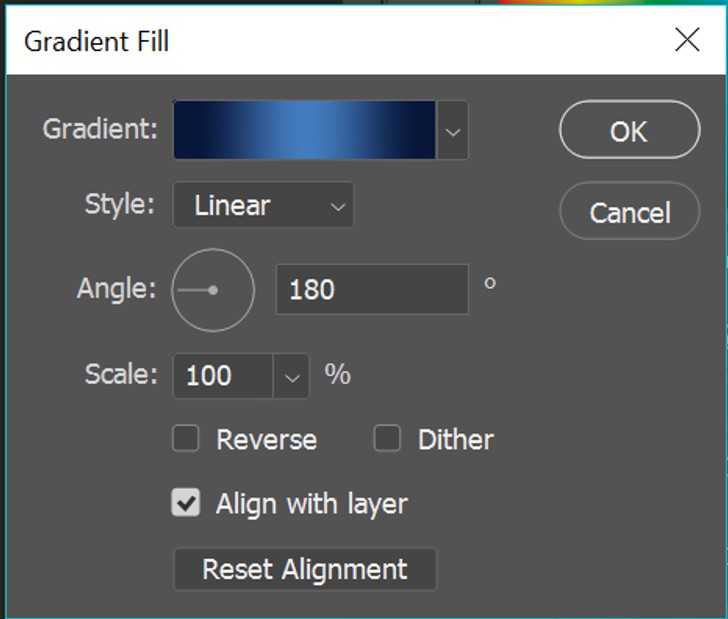Focus the Angle field showing 180

(371, 290)
